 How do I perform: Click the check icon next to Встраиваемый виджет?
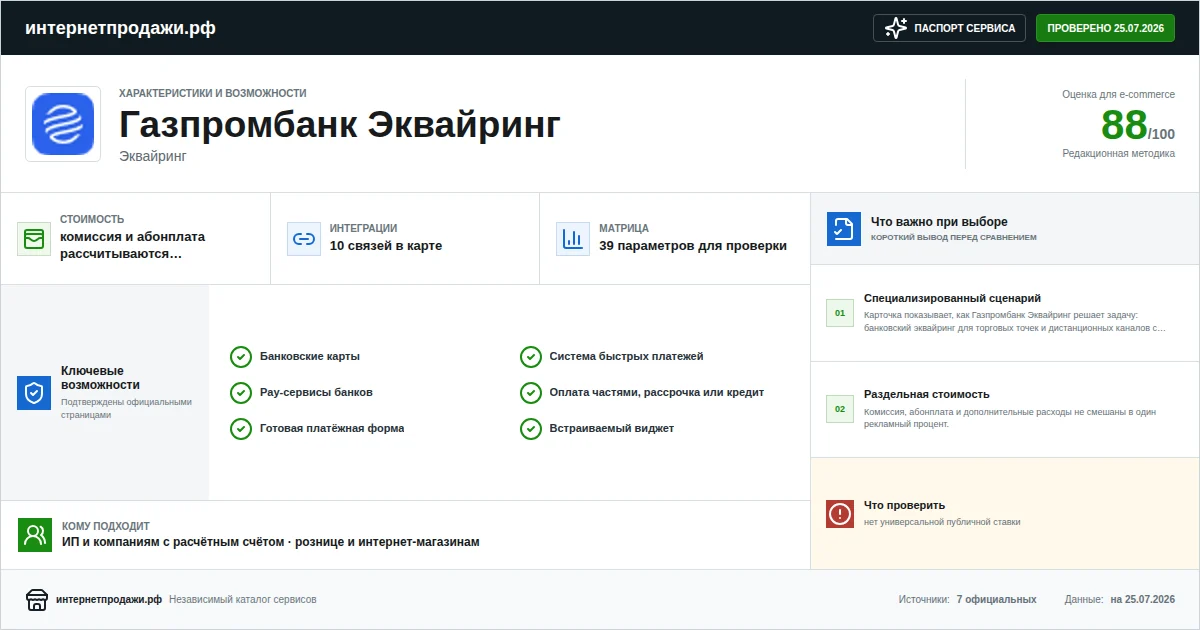[x=530, y=429]
